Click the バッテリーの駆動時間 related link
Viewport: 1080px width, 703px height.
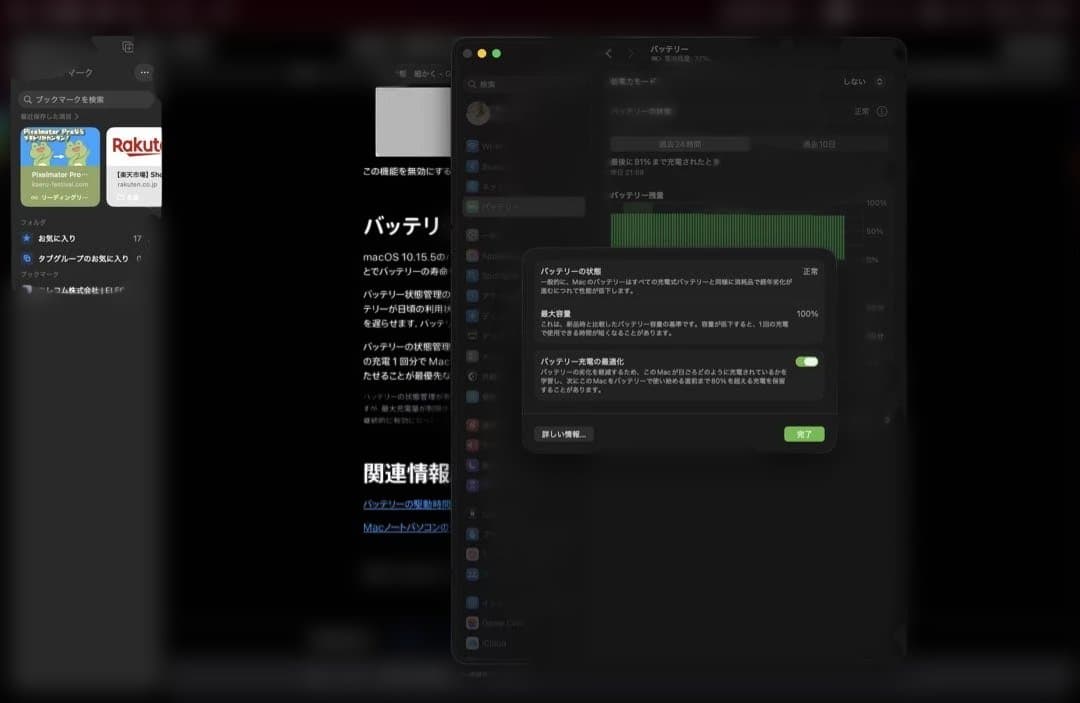[x=406, y=504]
